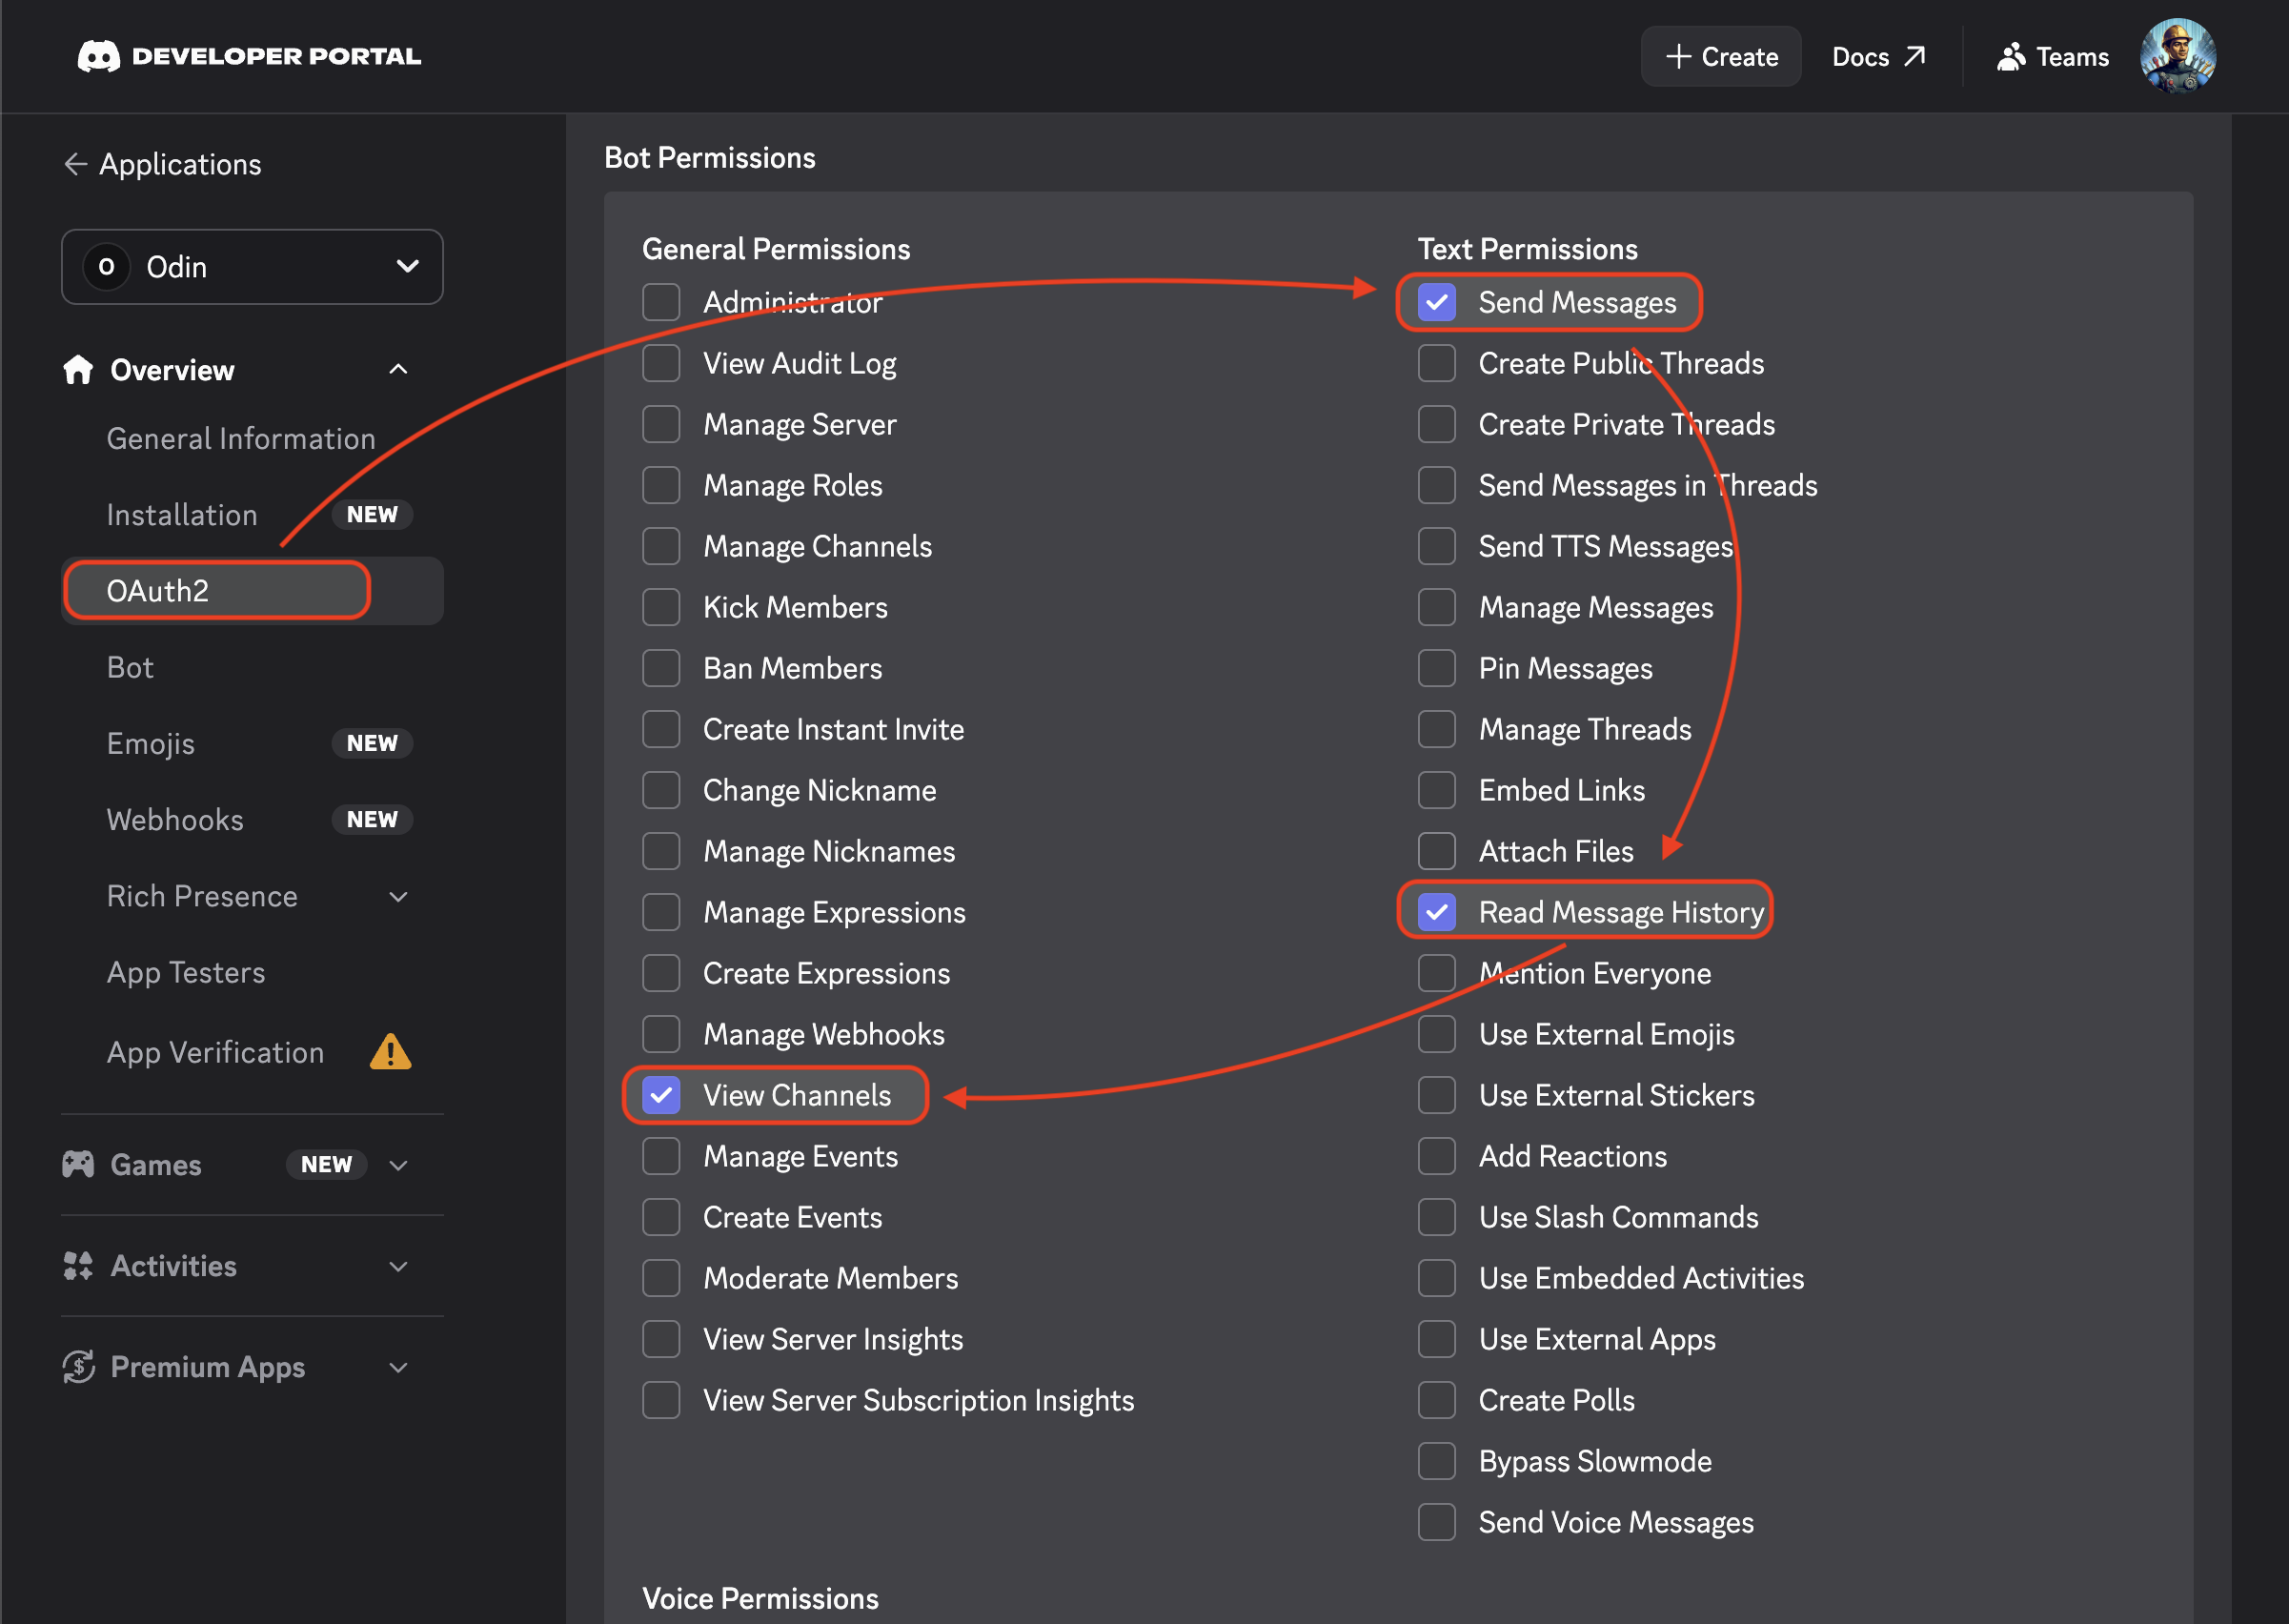This screenshot has height=1624, width=2289.
Task: Go to the Installation page
Action: (182, 514)
